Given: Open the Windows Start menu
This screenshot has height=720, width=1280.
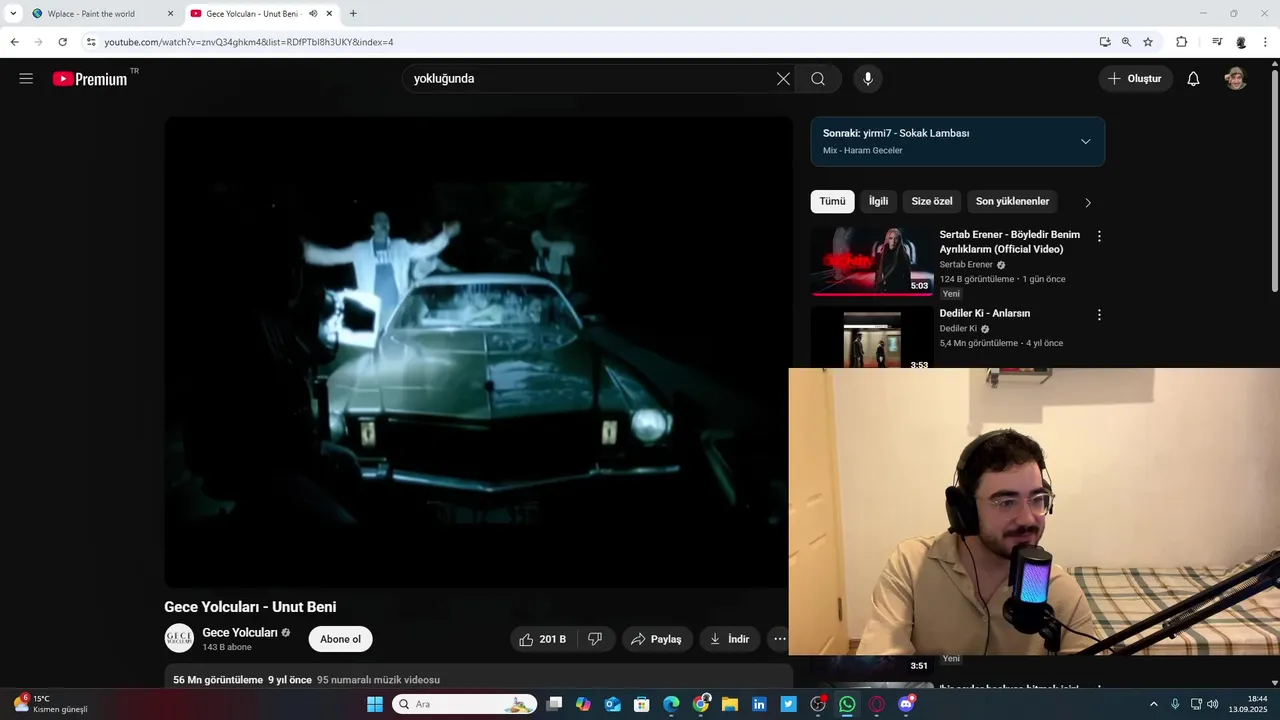Looking at the screenshot, I should coord(375,704).
